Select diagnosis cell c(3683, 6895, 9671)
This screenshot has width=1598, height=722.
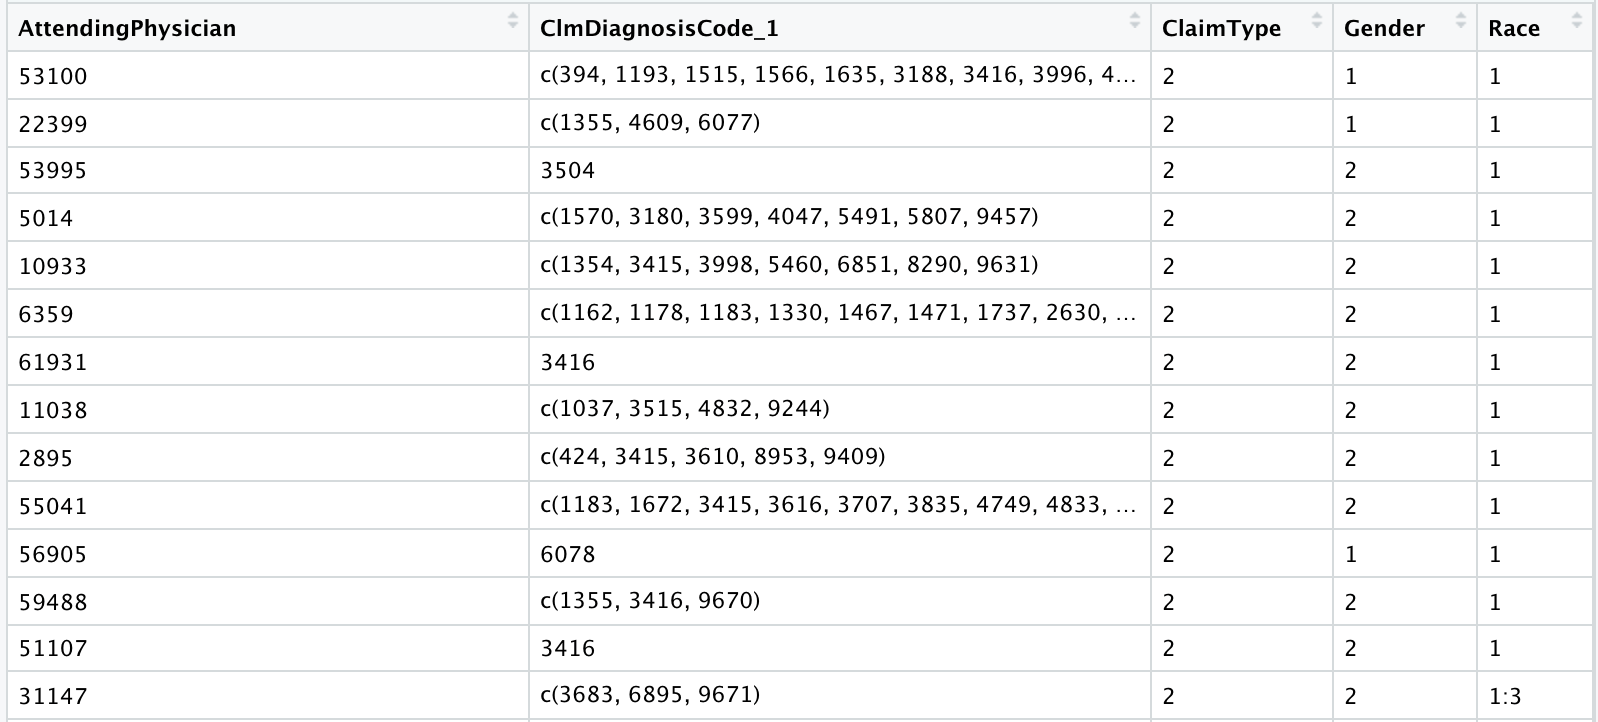click(840, 696)
